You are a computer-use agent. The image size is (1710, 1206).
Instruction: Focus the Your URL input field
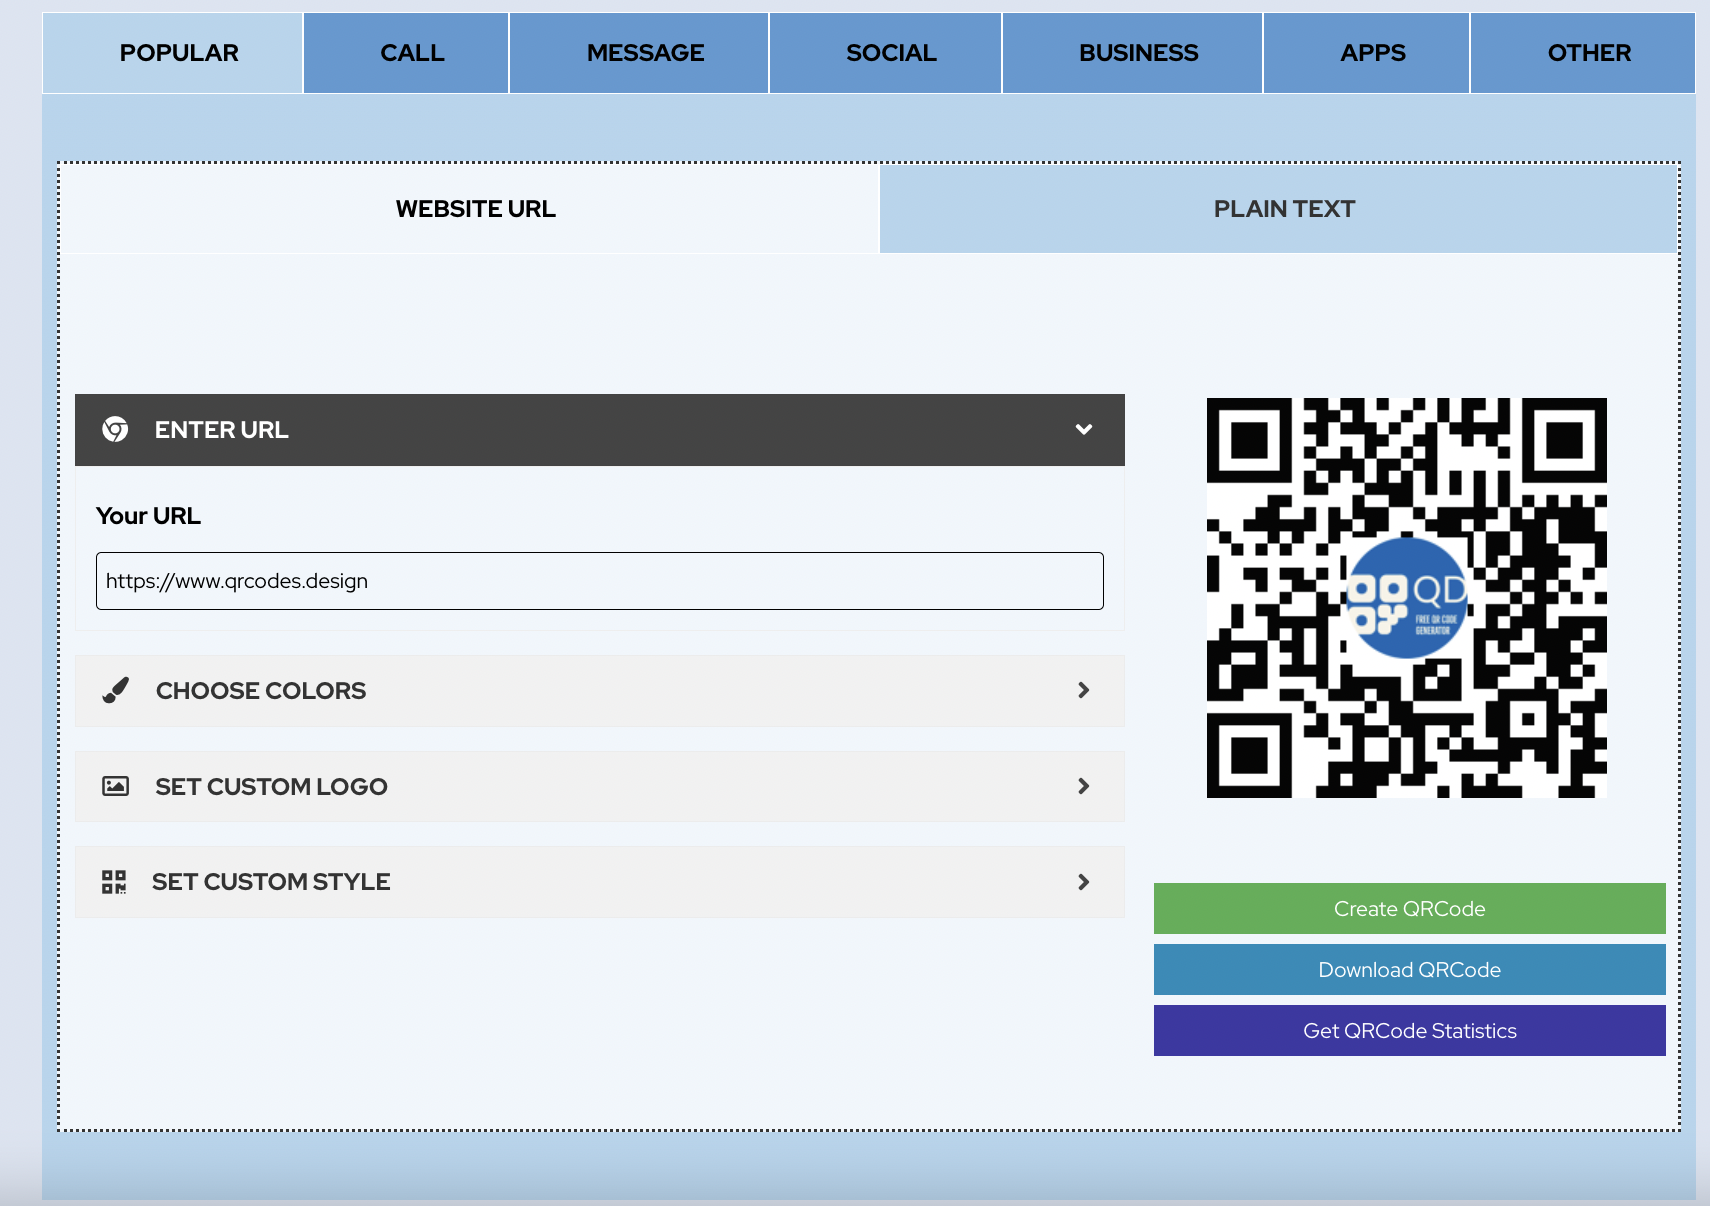600,581
